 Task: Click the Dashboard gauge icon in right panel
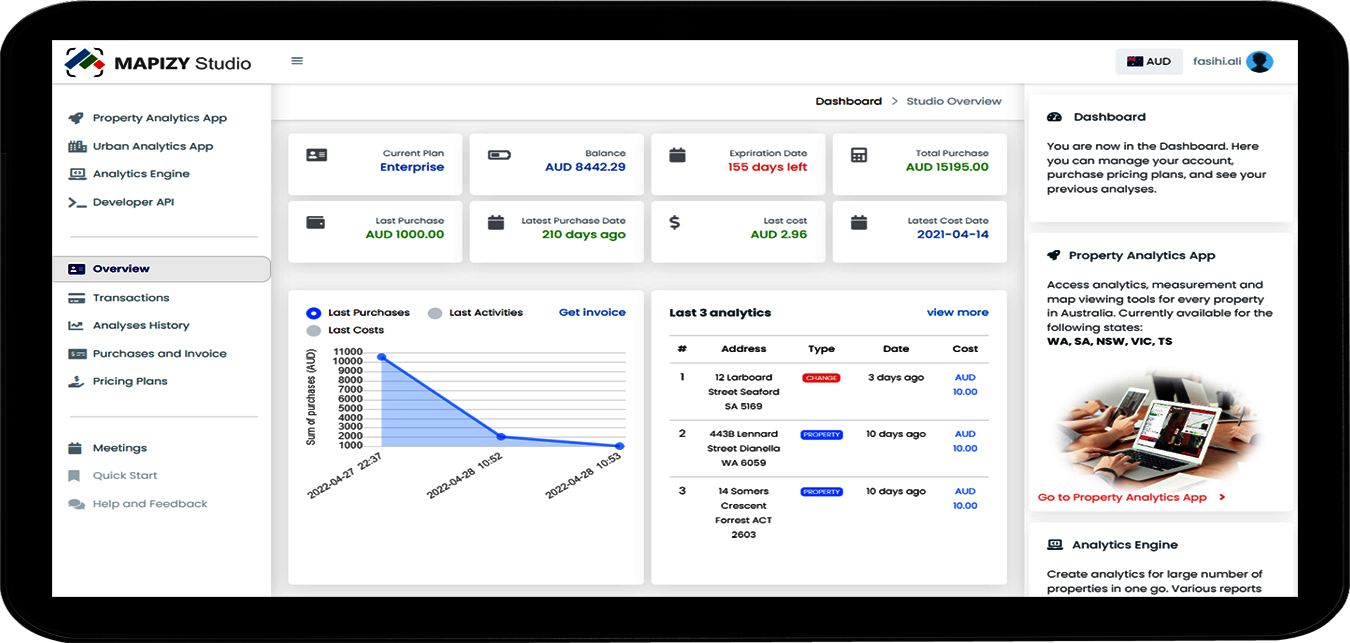click(1054, 117)
